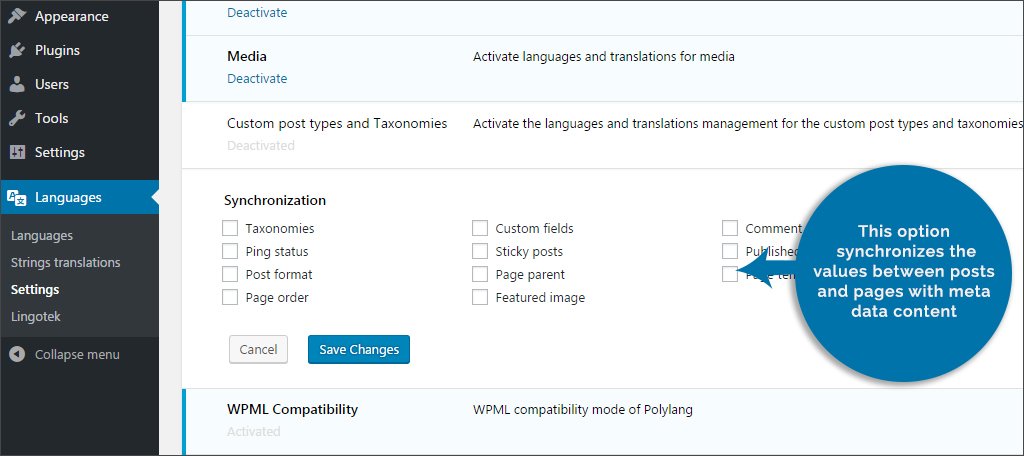Click 'Activate languages and translations for media' text
The height and width of the screenshot is (456, 1024).
click(x=603, y=57)
